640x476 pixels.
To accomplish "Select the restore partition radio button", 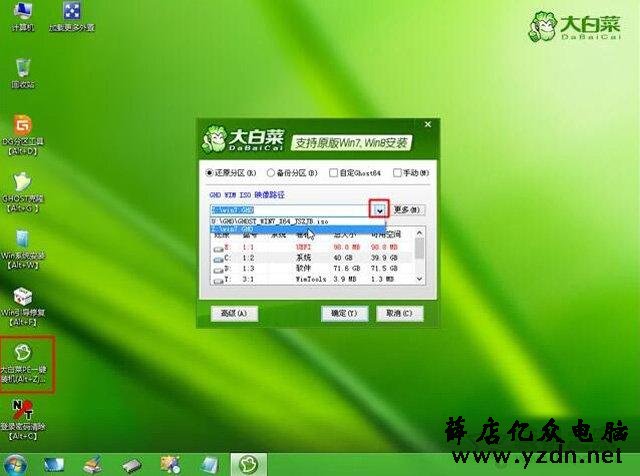I will click(209, 173).
